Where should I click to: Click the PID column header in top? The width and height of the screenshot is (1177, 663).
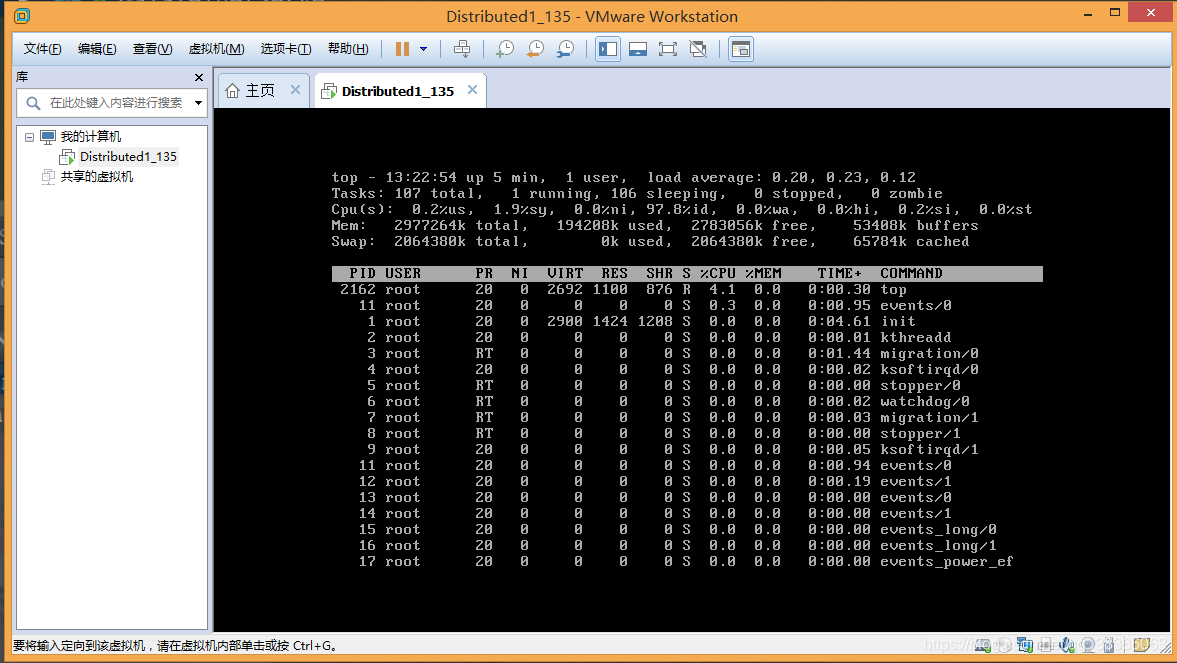[x=363, y=273]
